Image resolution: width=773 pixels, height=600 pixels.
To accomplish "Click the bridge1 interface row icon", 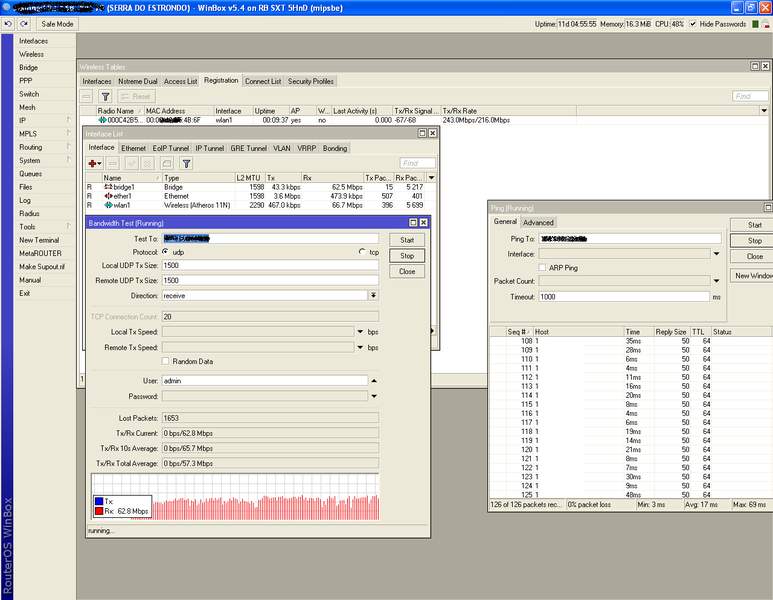I will pyautogui.click(x=108, y=187).
